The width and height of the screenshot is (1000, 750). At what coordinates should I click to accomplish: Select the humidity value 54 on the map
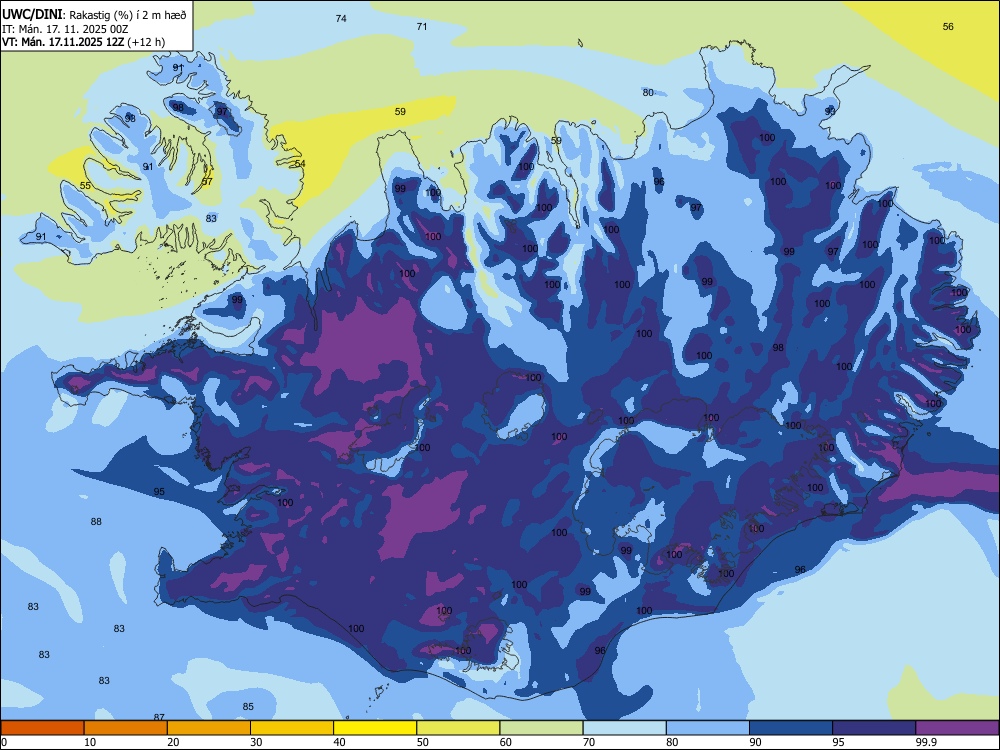300,163
